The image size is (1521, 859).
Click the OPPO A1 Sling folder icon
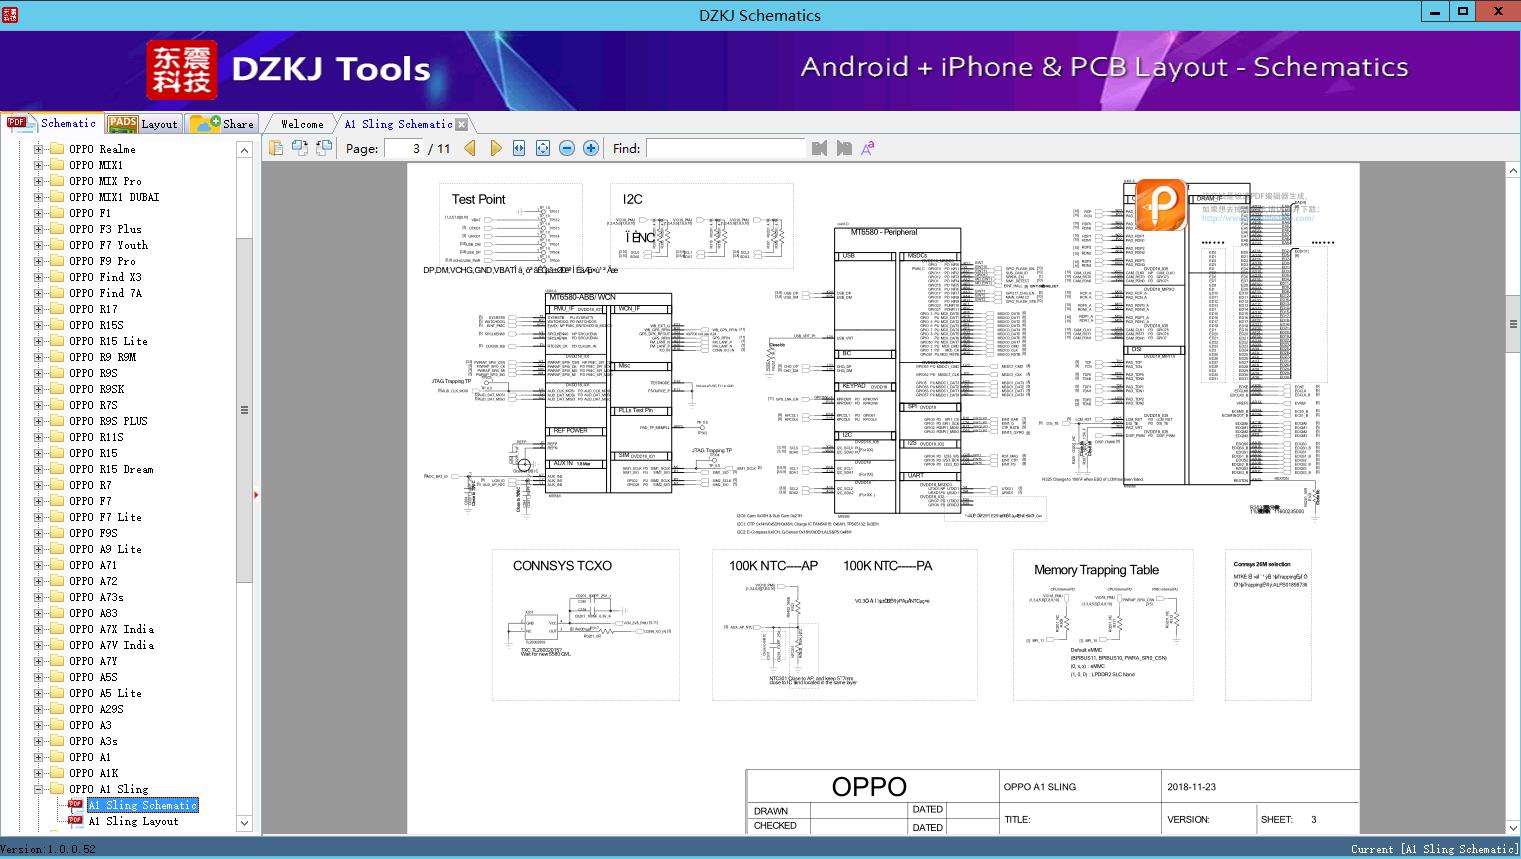tap(57, 789)
